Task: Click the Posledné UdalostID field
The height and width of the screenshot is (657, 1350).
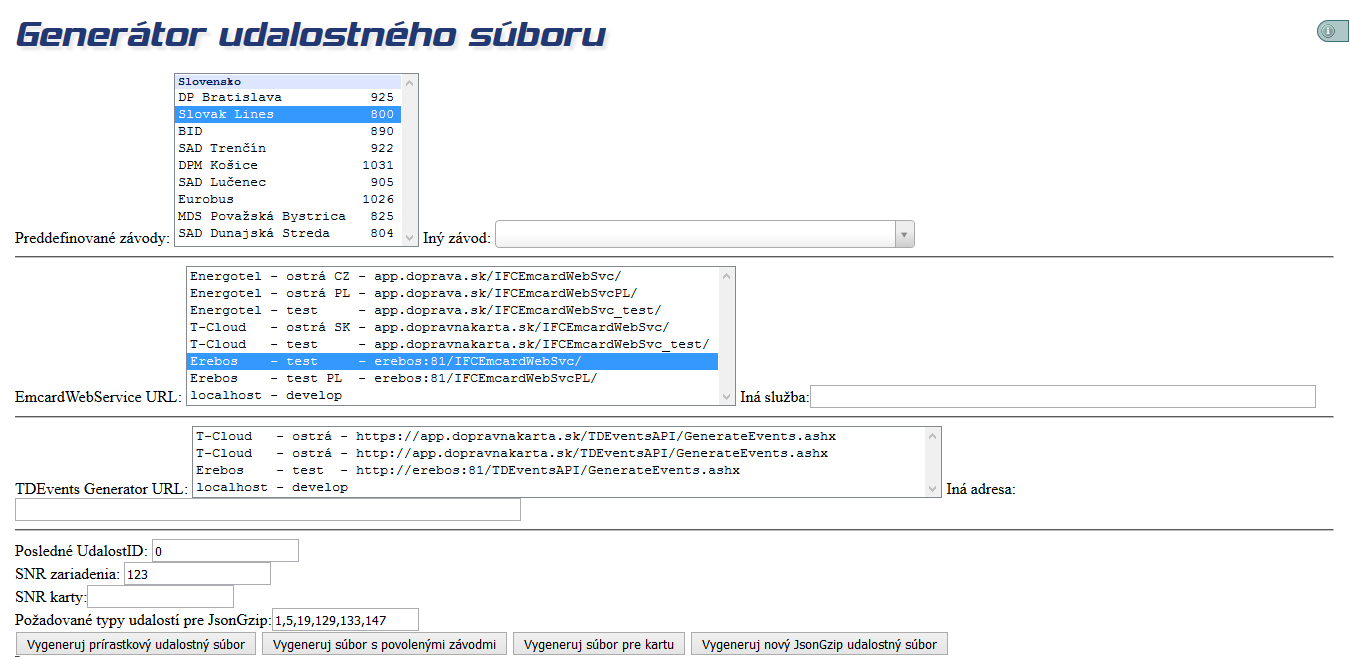Action: [225, 551]
